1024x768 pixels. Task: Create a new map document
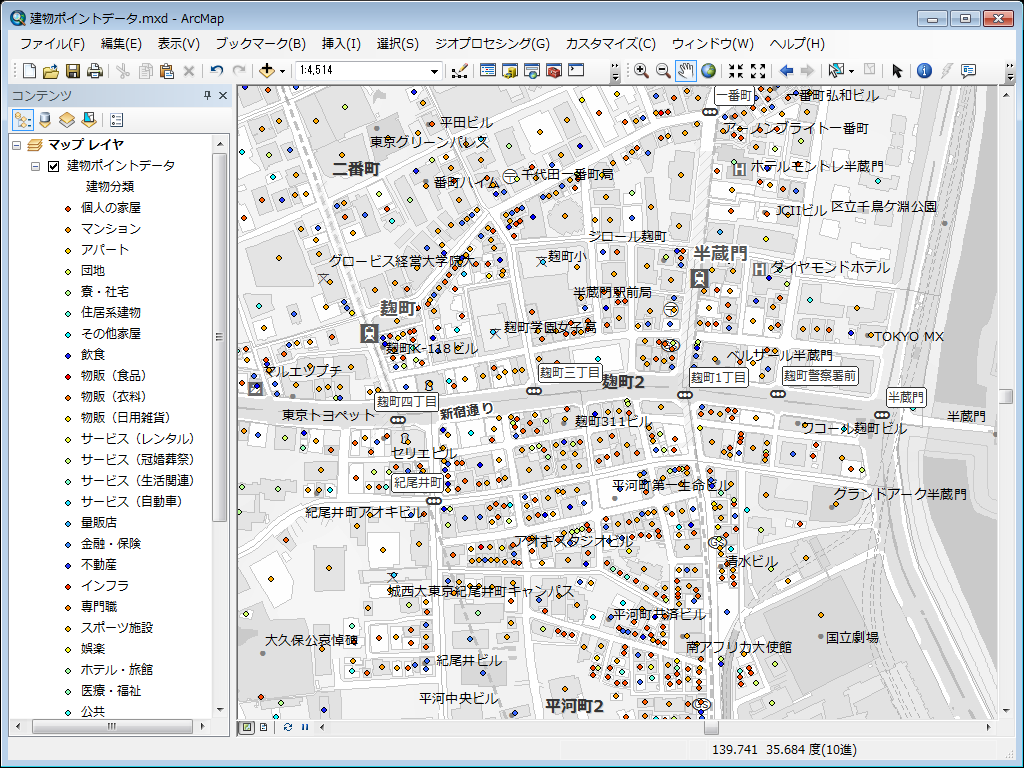coord(29,71)
